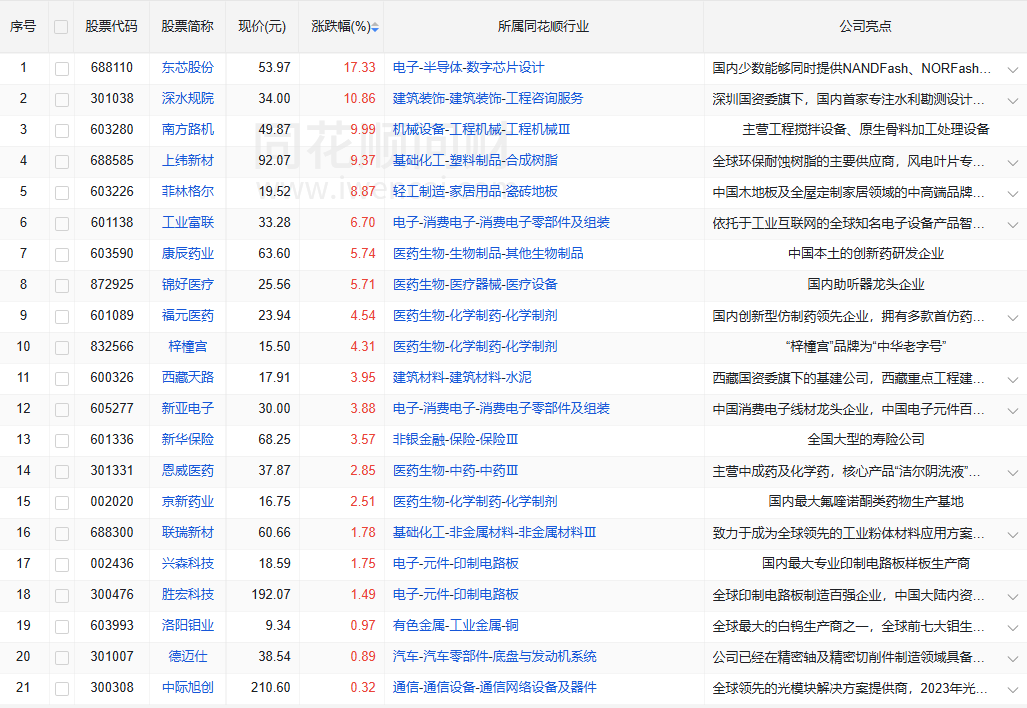This screenshot has width=1027, height=708.
Task: Open industry link 建筑装饰-建筑装饰-工程咨询服务
Action: tap(488, 98)
